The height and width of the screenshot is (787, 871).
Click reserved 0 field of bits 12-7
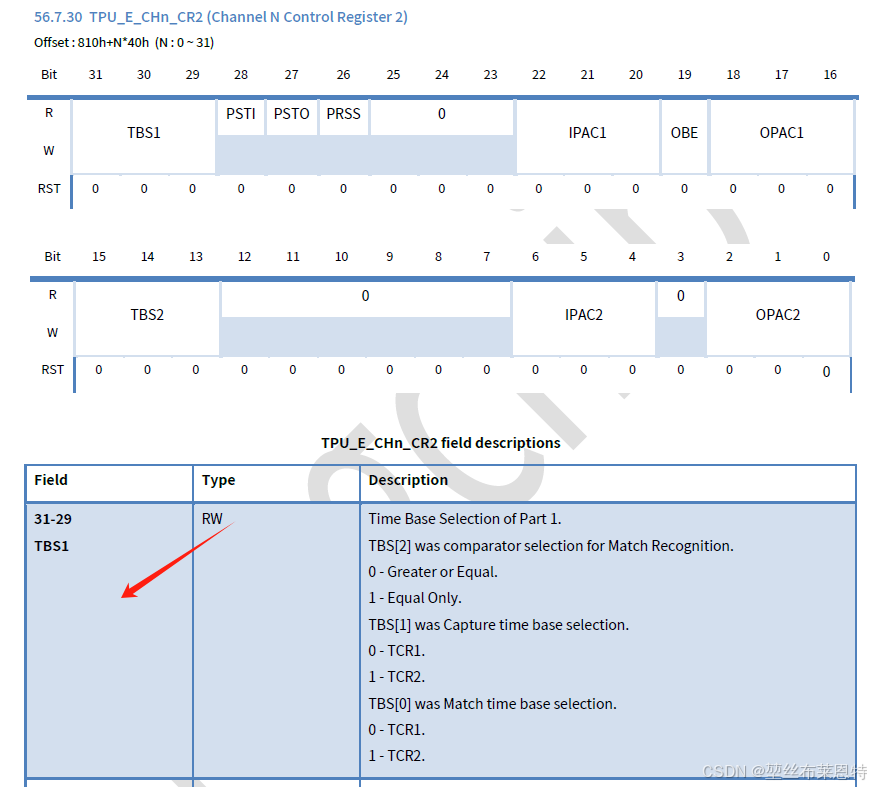pos(366,297)
